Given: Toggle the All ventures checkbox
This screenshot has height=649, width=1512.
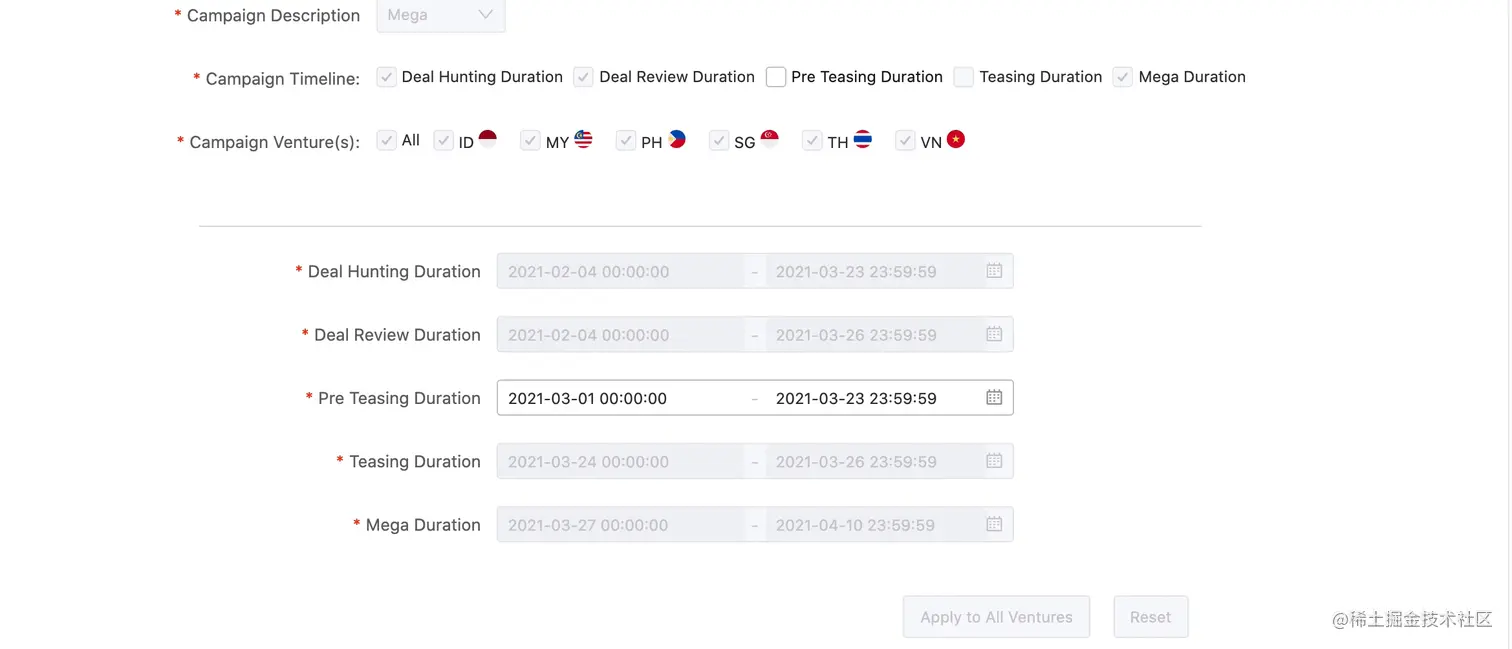Looking at the screenshot, I should tap(386, 141).
